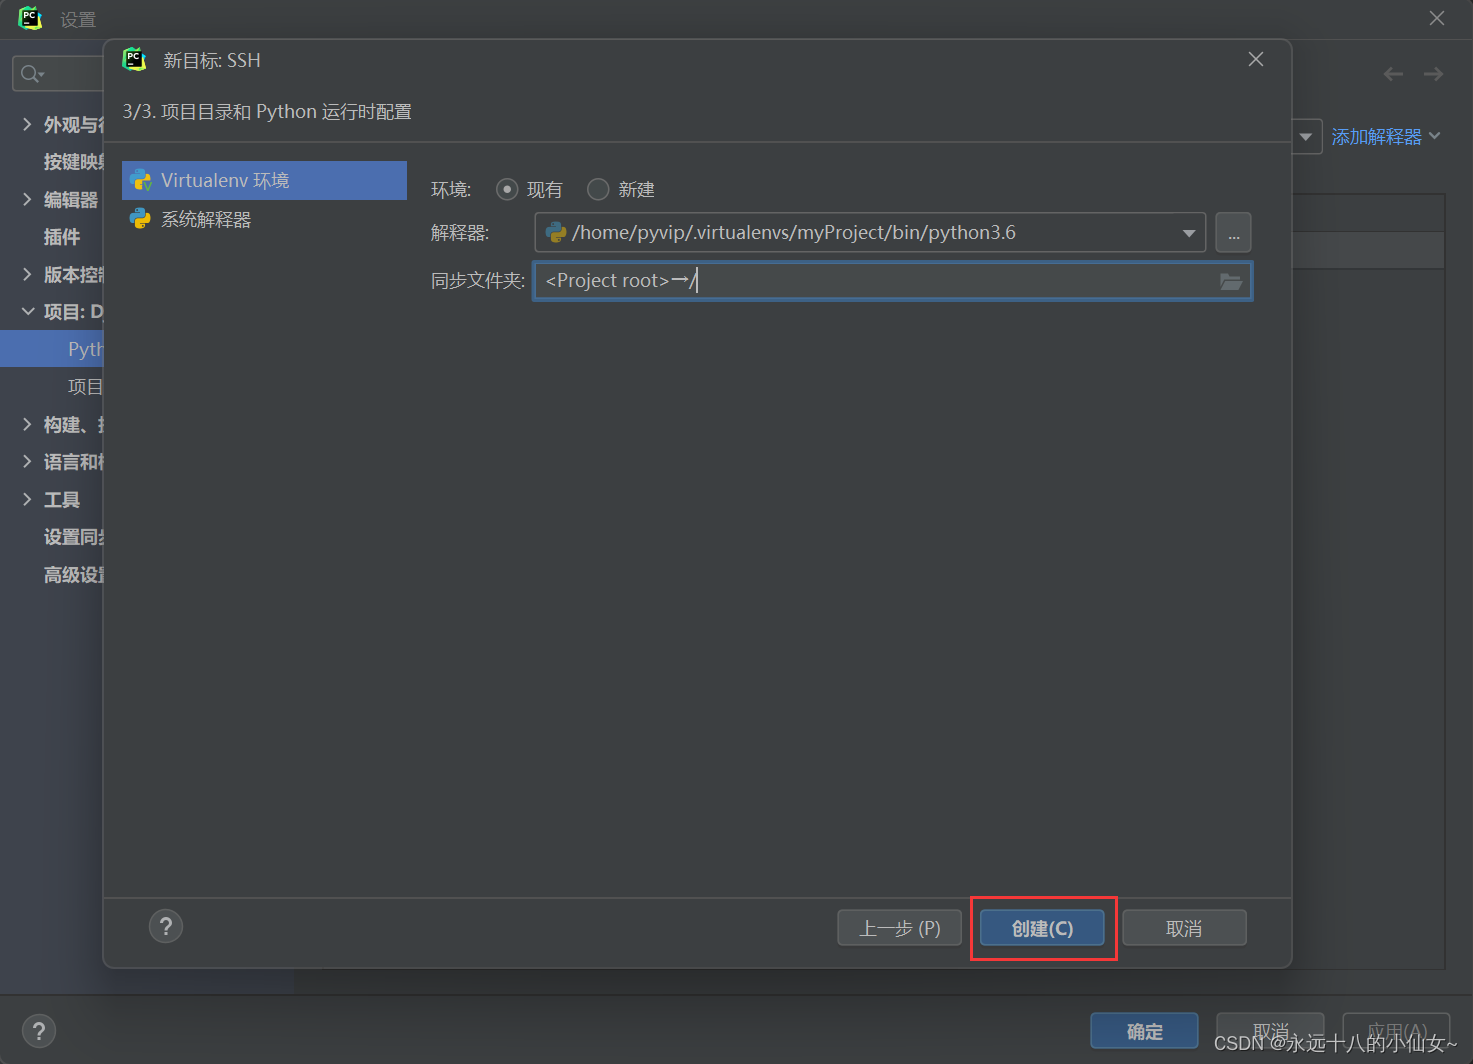The height and width of the screenshot is (1064, 1473).
Task: Click the python icon in 解释器 field
Action: (556, 233)
